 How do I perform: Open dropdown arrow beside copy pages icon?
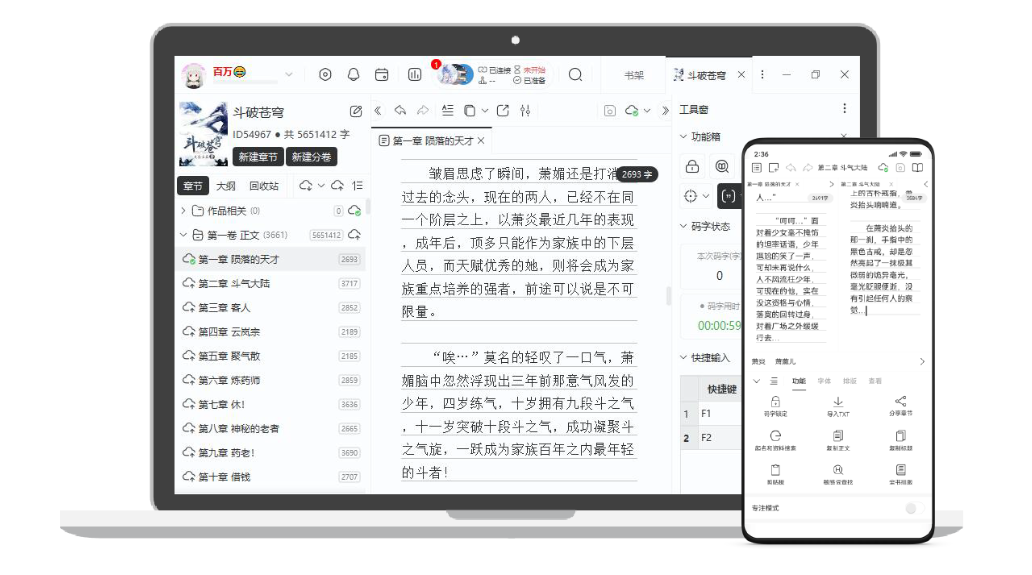[x=485, y=111]
